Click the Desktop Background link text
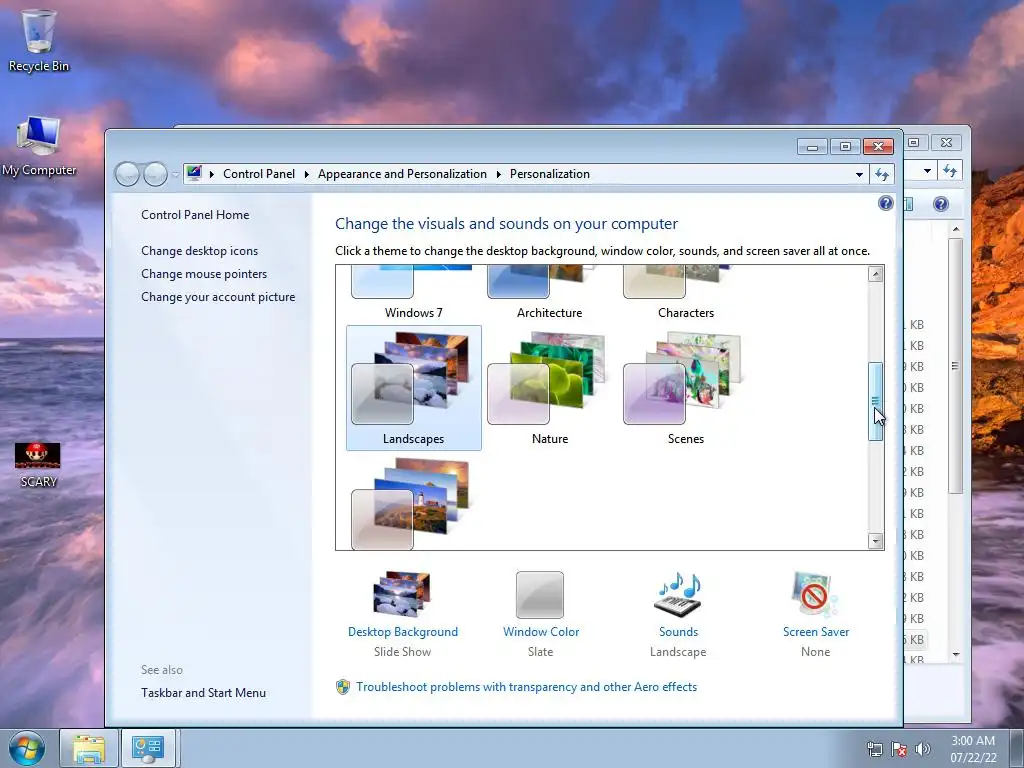This screenshot has width=1024, height=768. click(403, 632)
